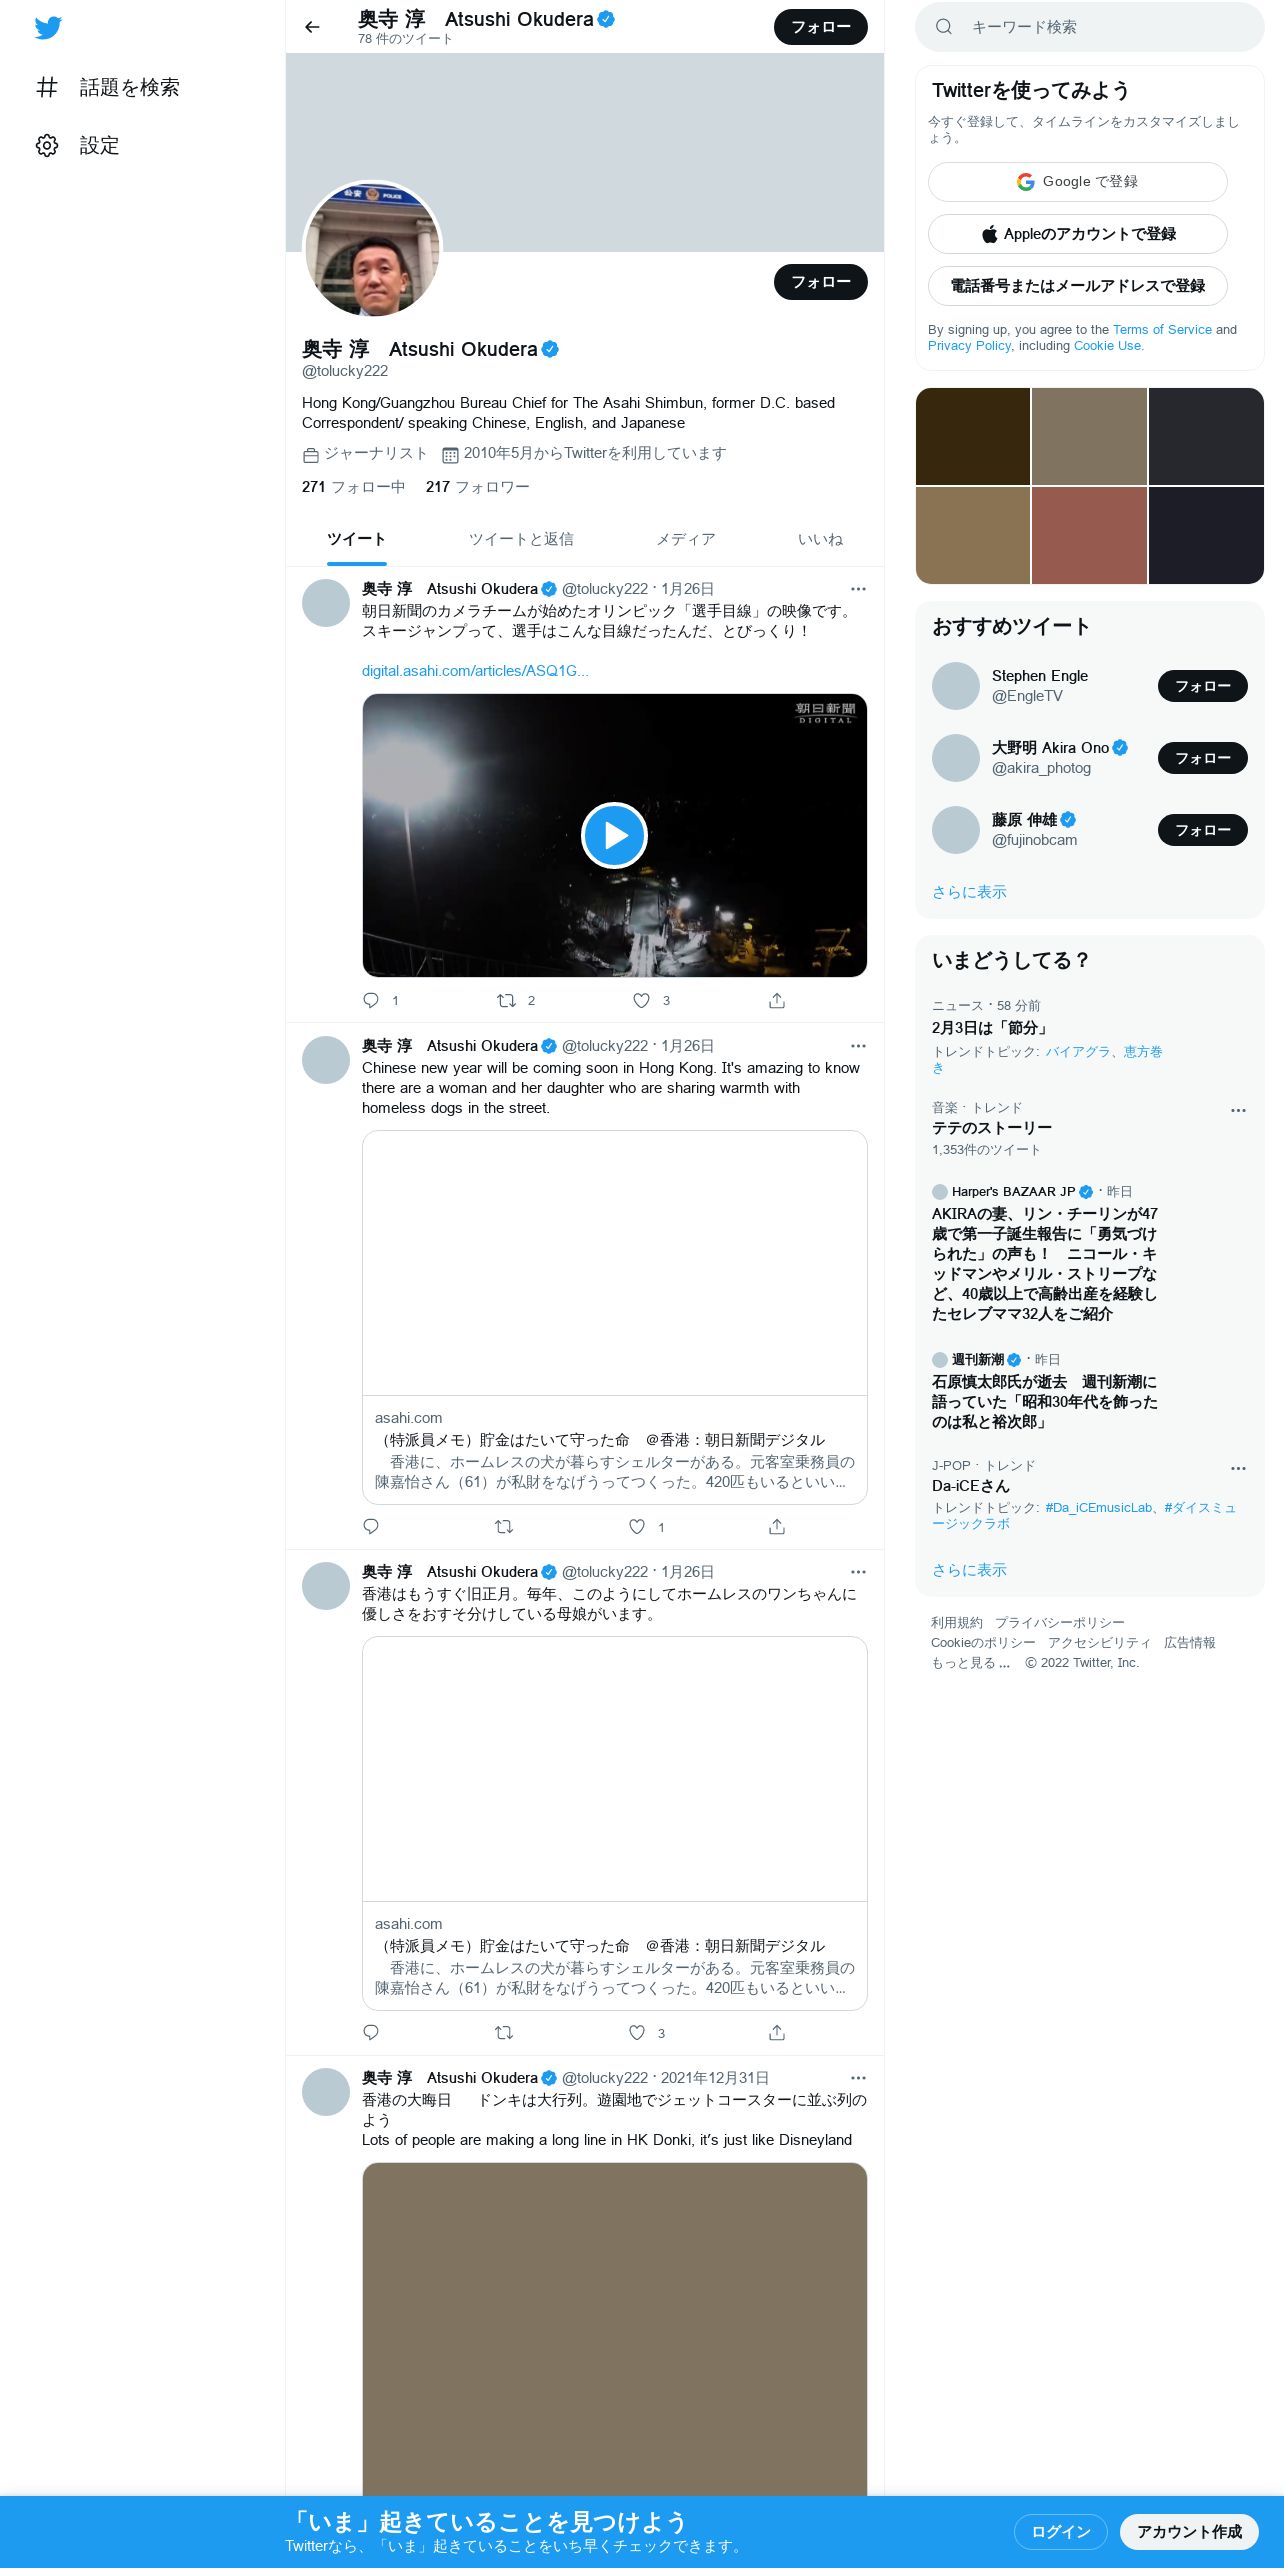Click the ログイン button
This screenshot has width=1284, height=2568.
point(1061,2532)
